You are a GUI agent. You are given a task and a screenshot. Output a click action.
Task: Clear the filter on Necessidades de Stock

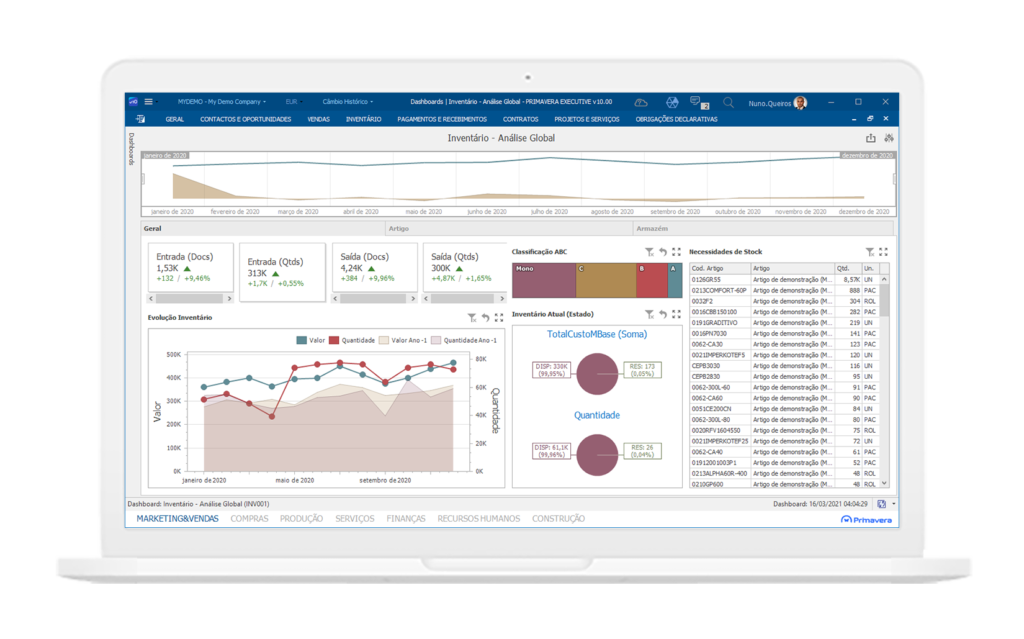pyautogui.click(x=870, y=252)
